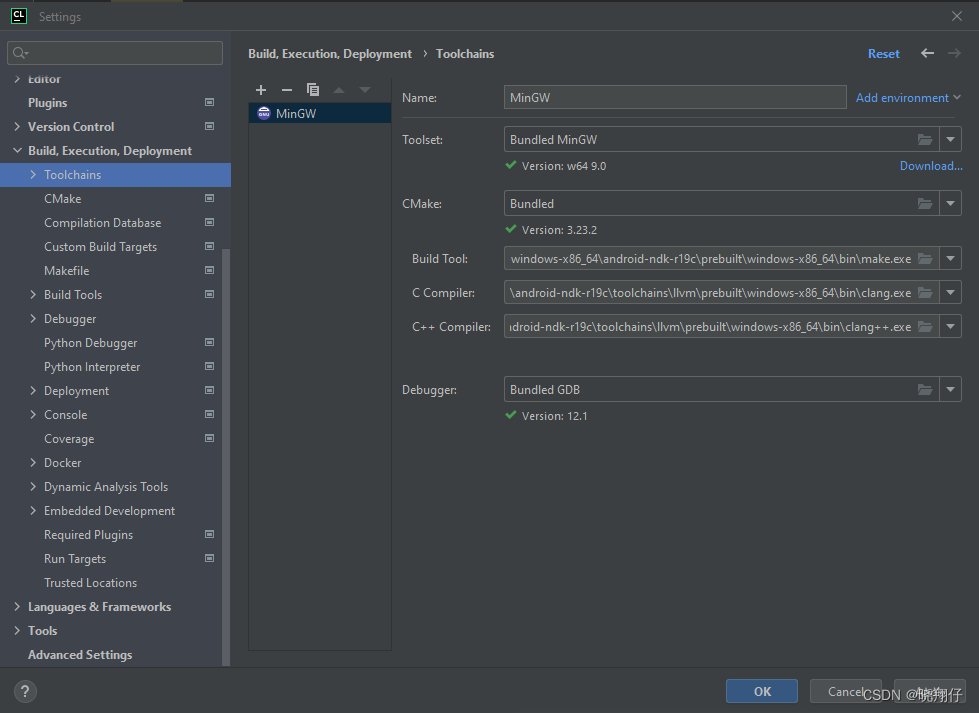
Task: Click Build, Execution, Deployment breadcrumb
Action: 330,54
